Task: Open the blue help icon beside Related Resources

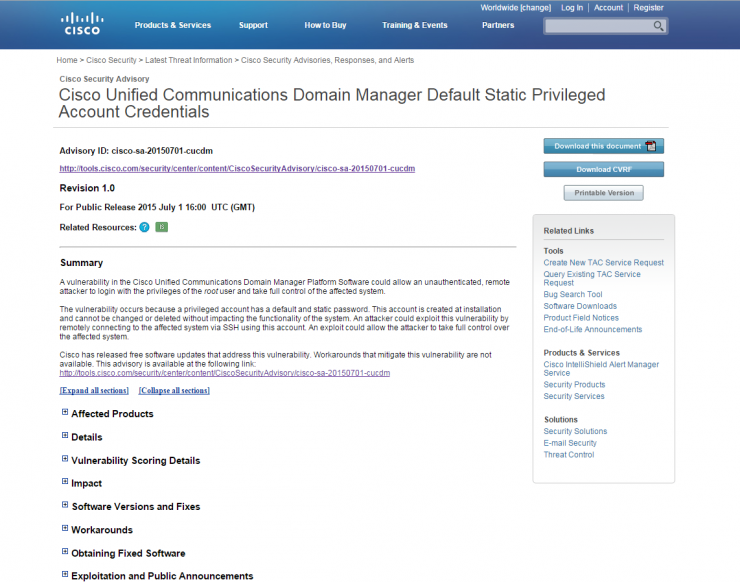Action: (144, 227)
